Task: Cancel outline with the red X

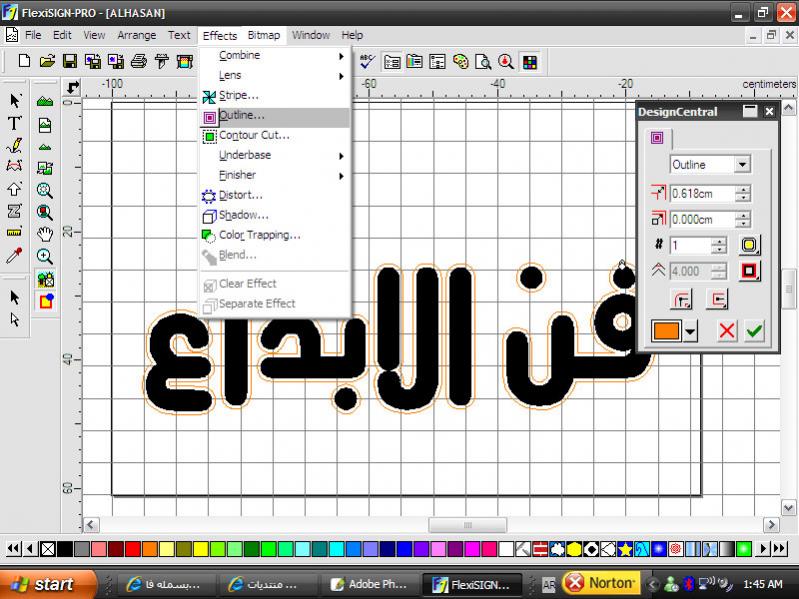Action: click(727, 332)
